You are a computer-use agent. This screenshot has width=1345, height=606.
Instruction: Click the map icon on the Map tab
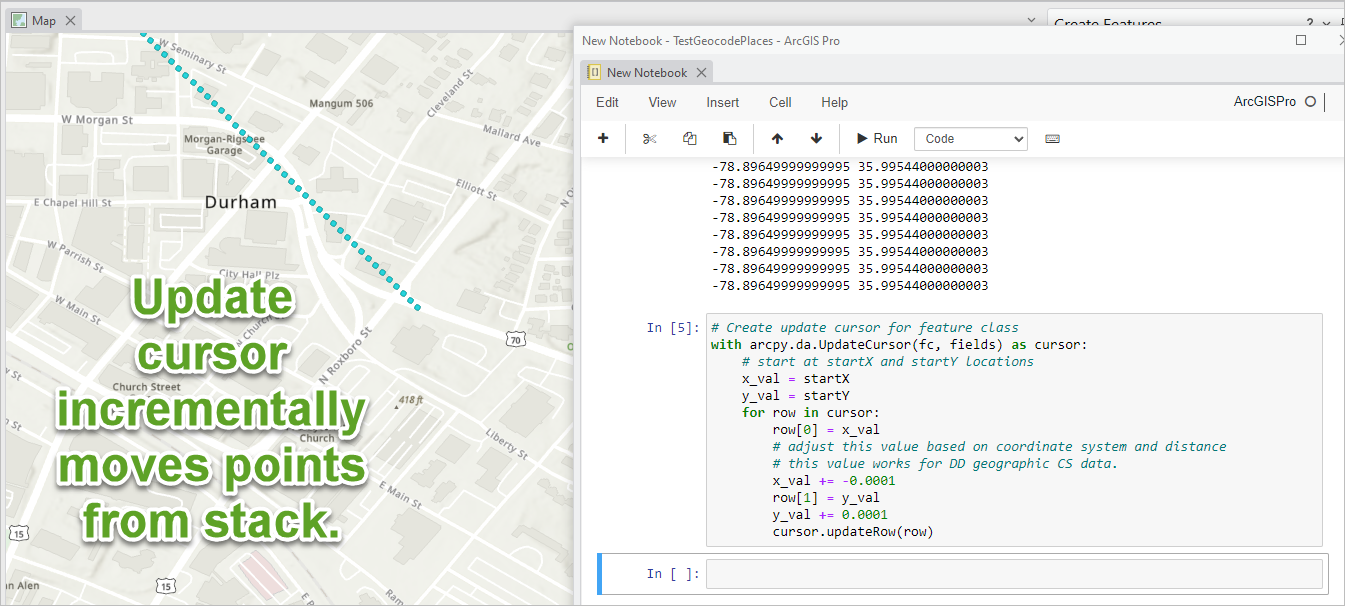pos(20,19)
